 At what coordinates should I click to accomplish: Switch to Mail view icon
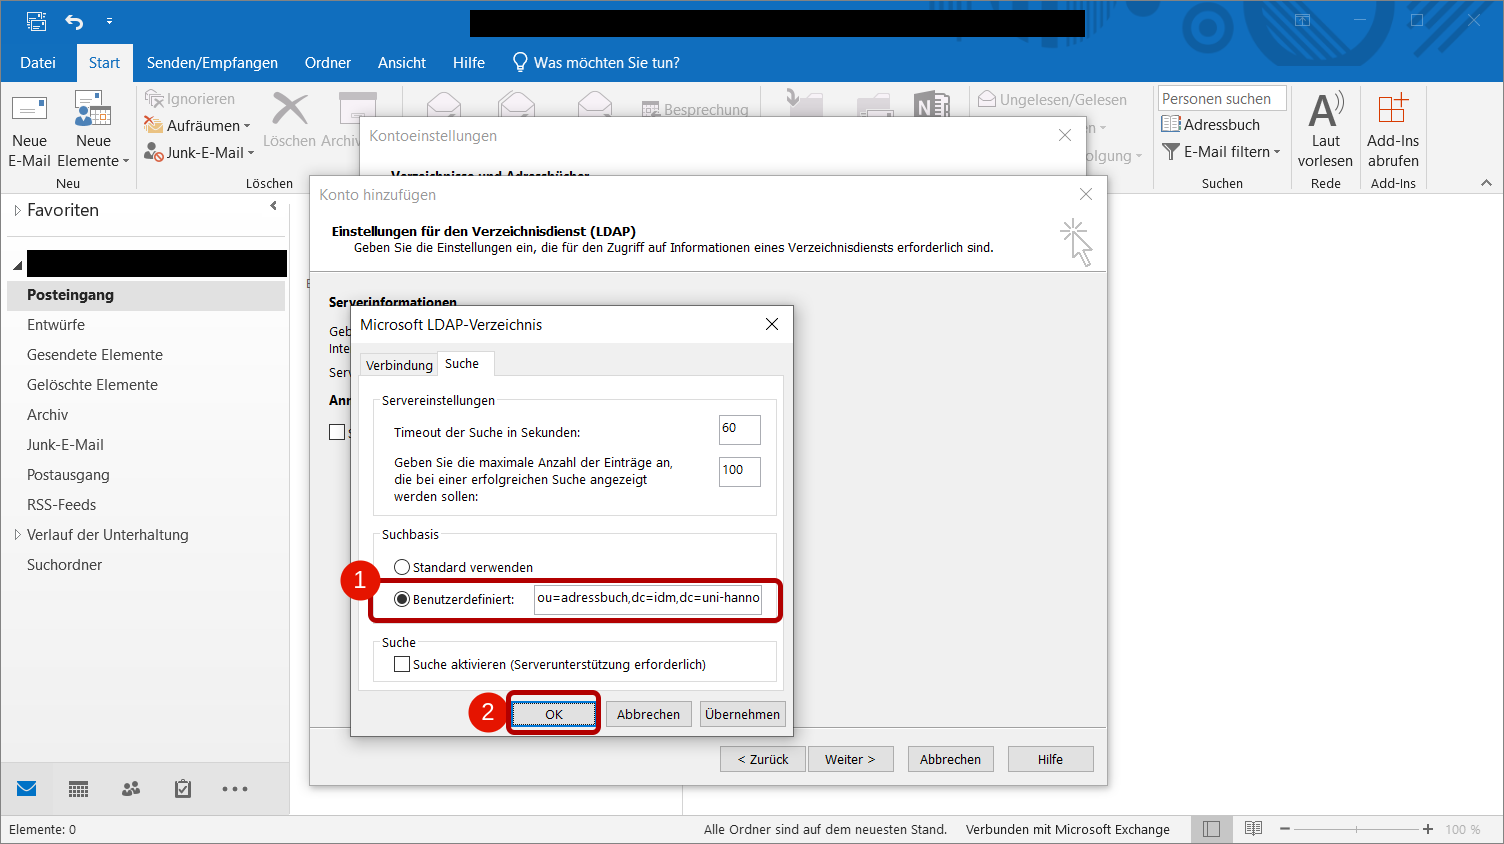click(27, 789)
